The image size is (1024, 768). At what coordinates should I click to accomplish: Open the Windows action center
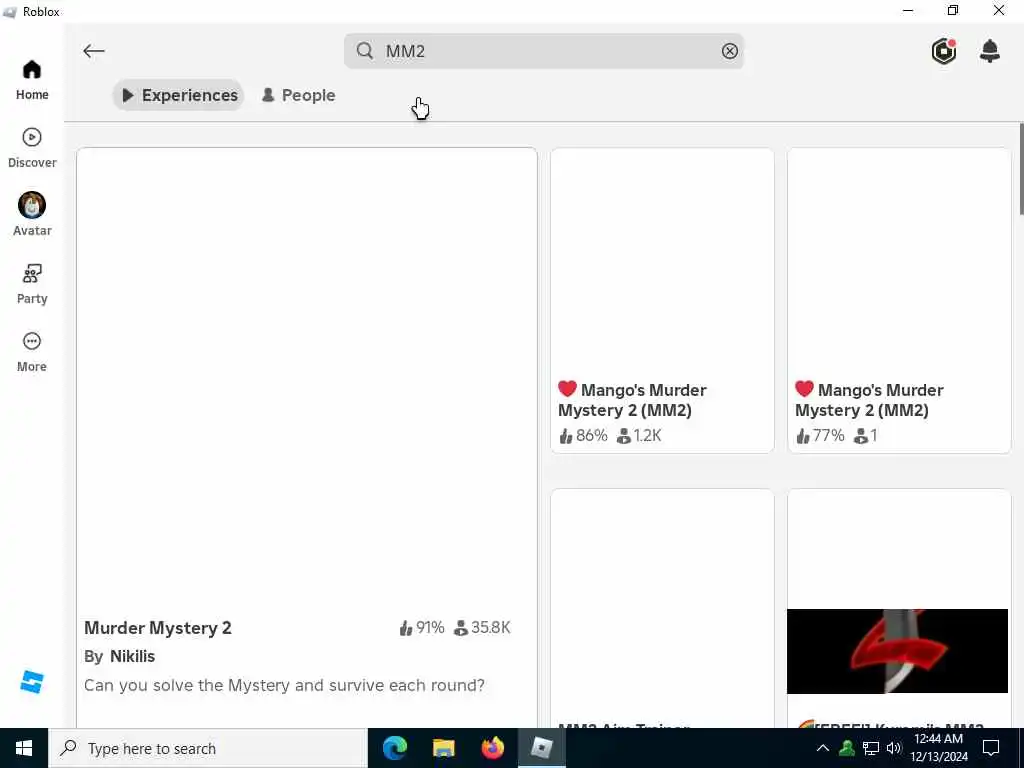[991, 748]
